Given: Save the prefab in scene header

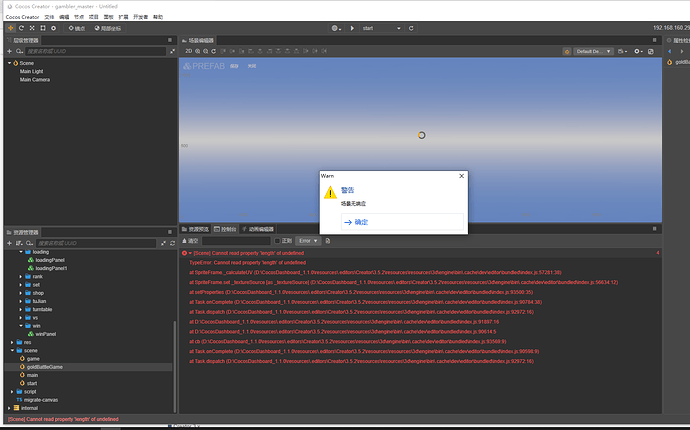Looking at the screenshot, I should tap(234, 66).
